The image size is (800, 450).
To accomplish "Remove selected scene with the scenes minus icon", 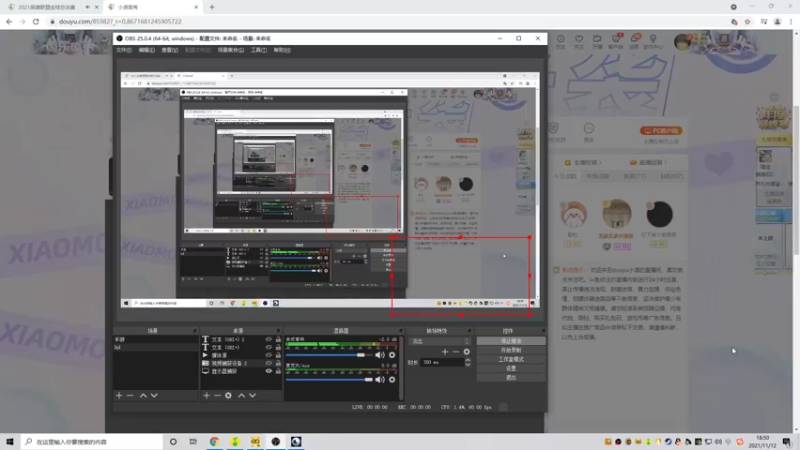I will (x=130, y=395).
